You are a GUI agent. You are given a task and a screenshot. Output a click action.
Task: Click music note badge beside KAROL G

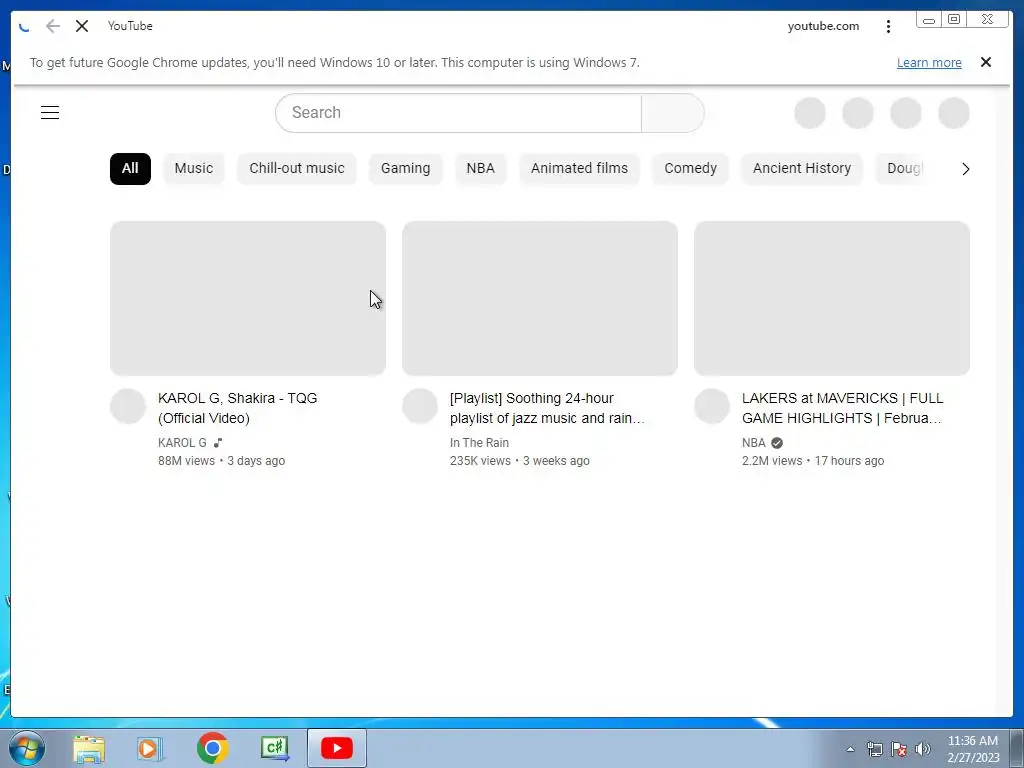point(217,443)
